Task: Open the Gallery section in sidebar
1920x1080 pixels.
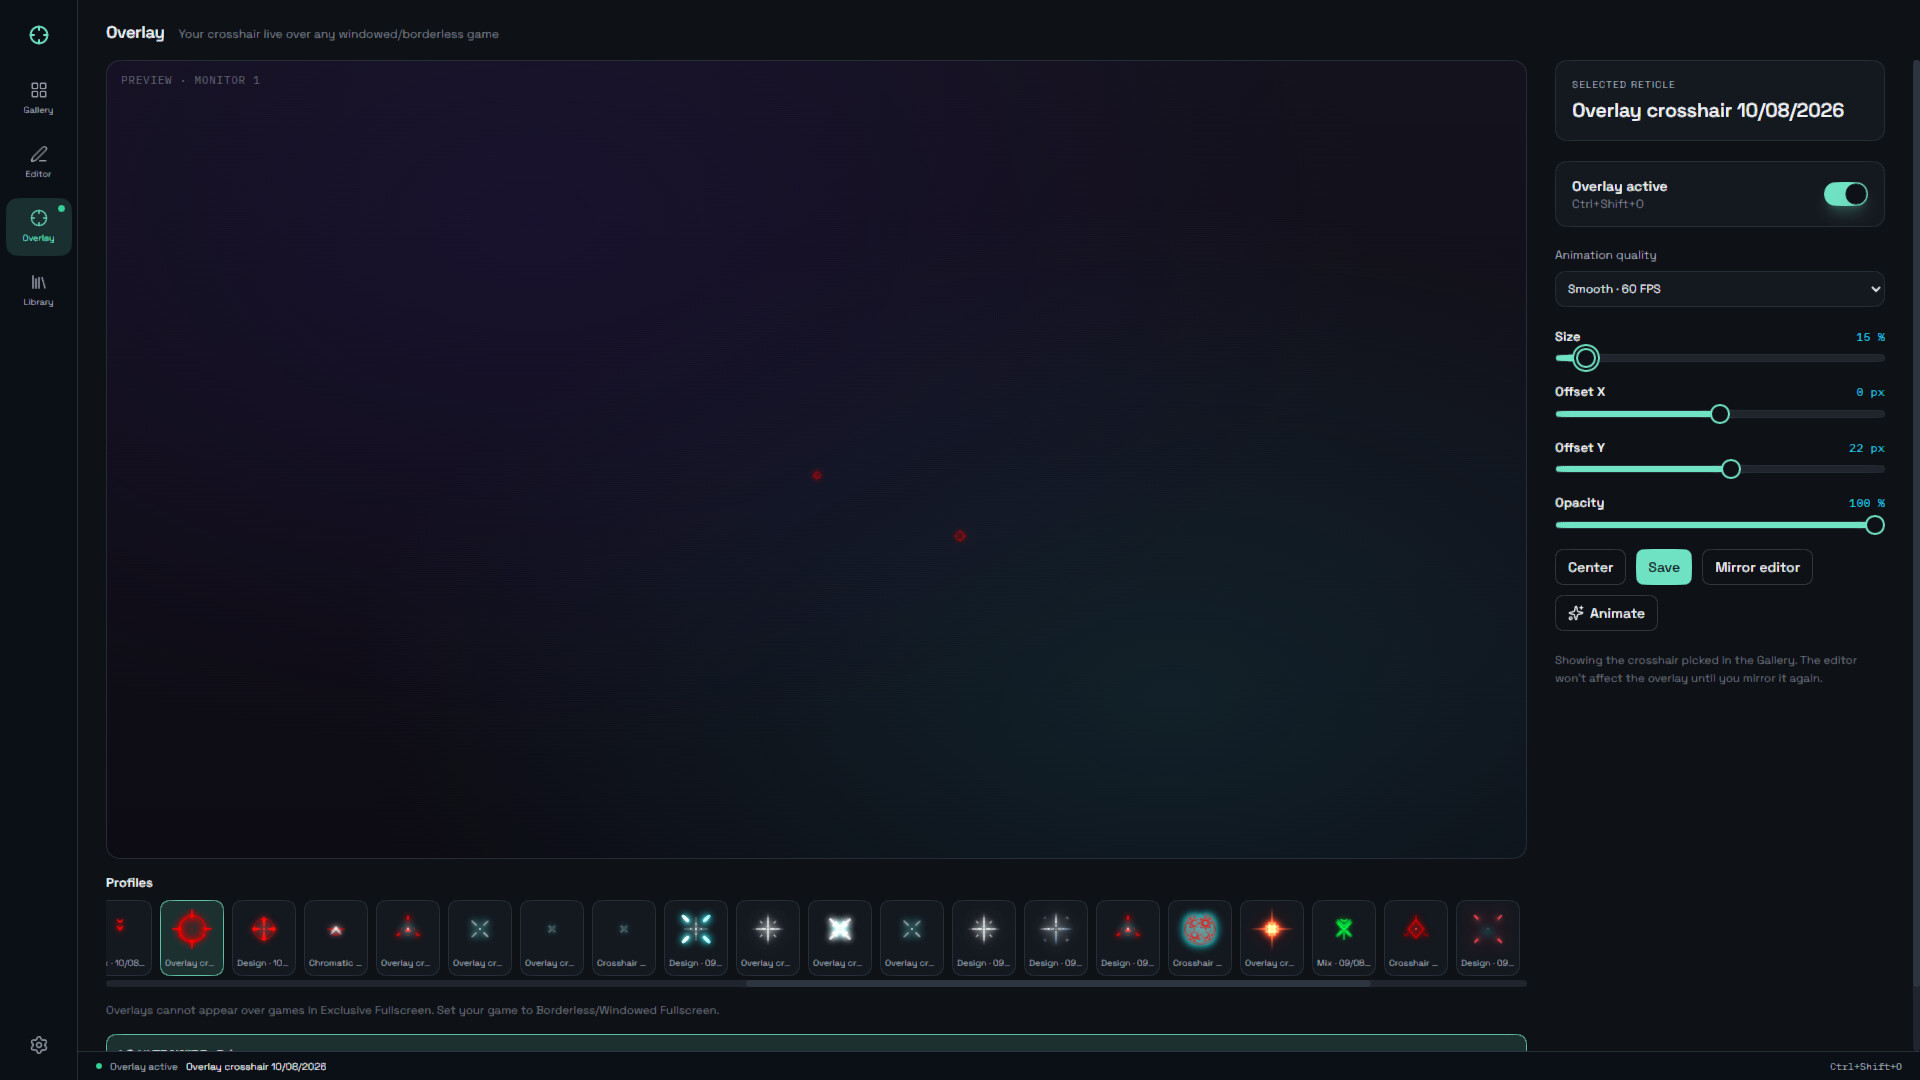Action: 38,98
